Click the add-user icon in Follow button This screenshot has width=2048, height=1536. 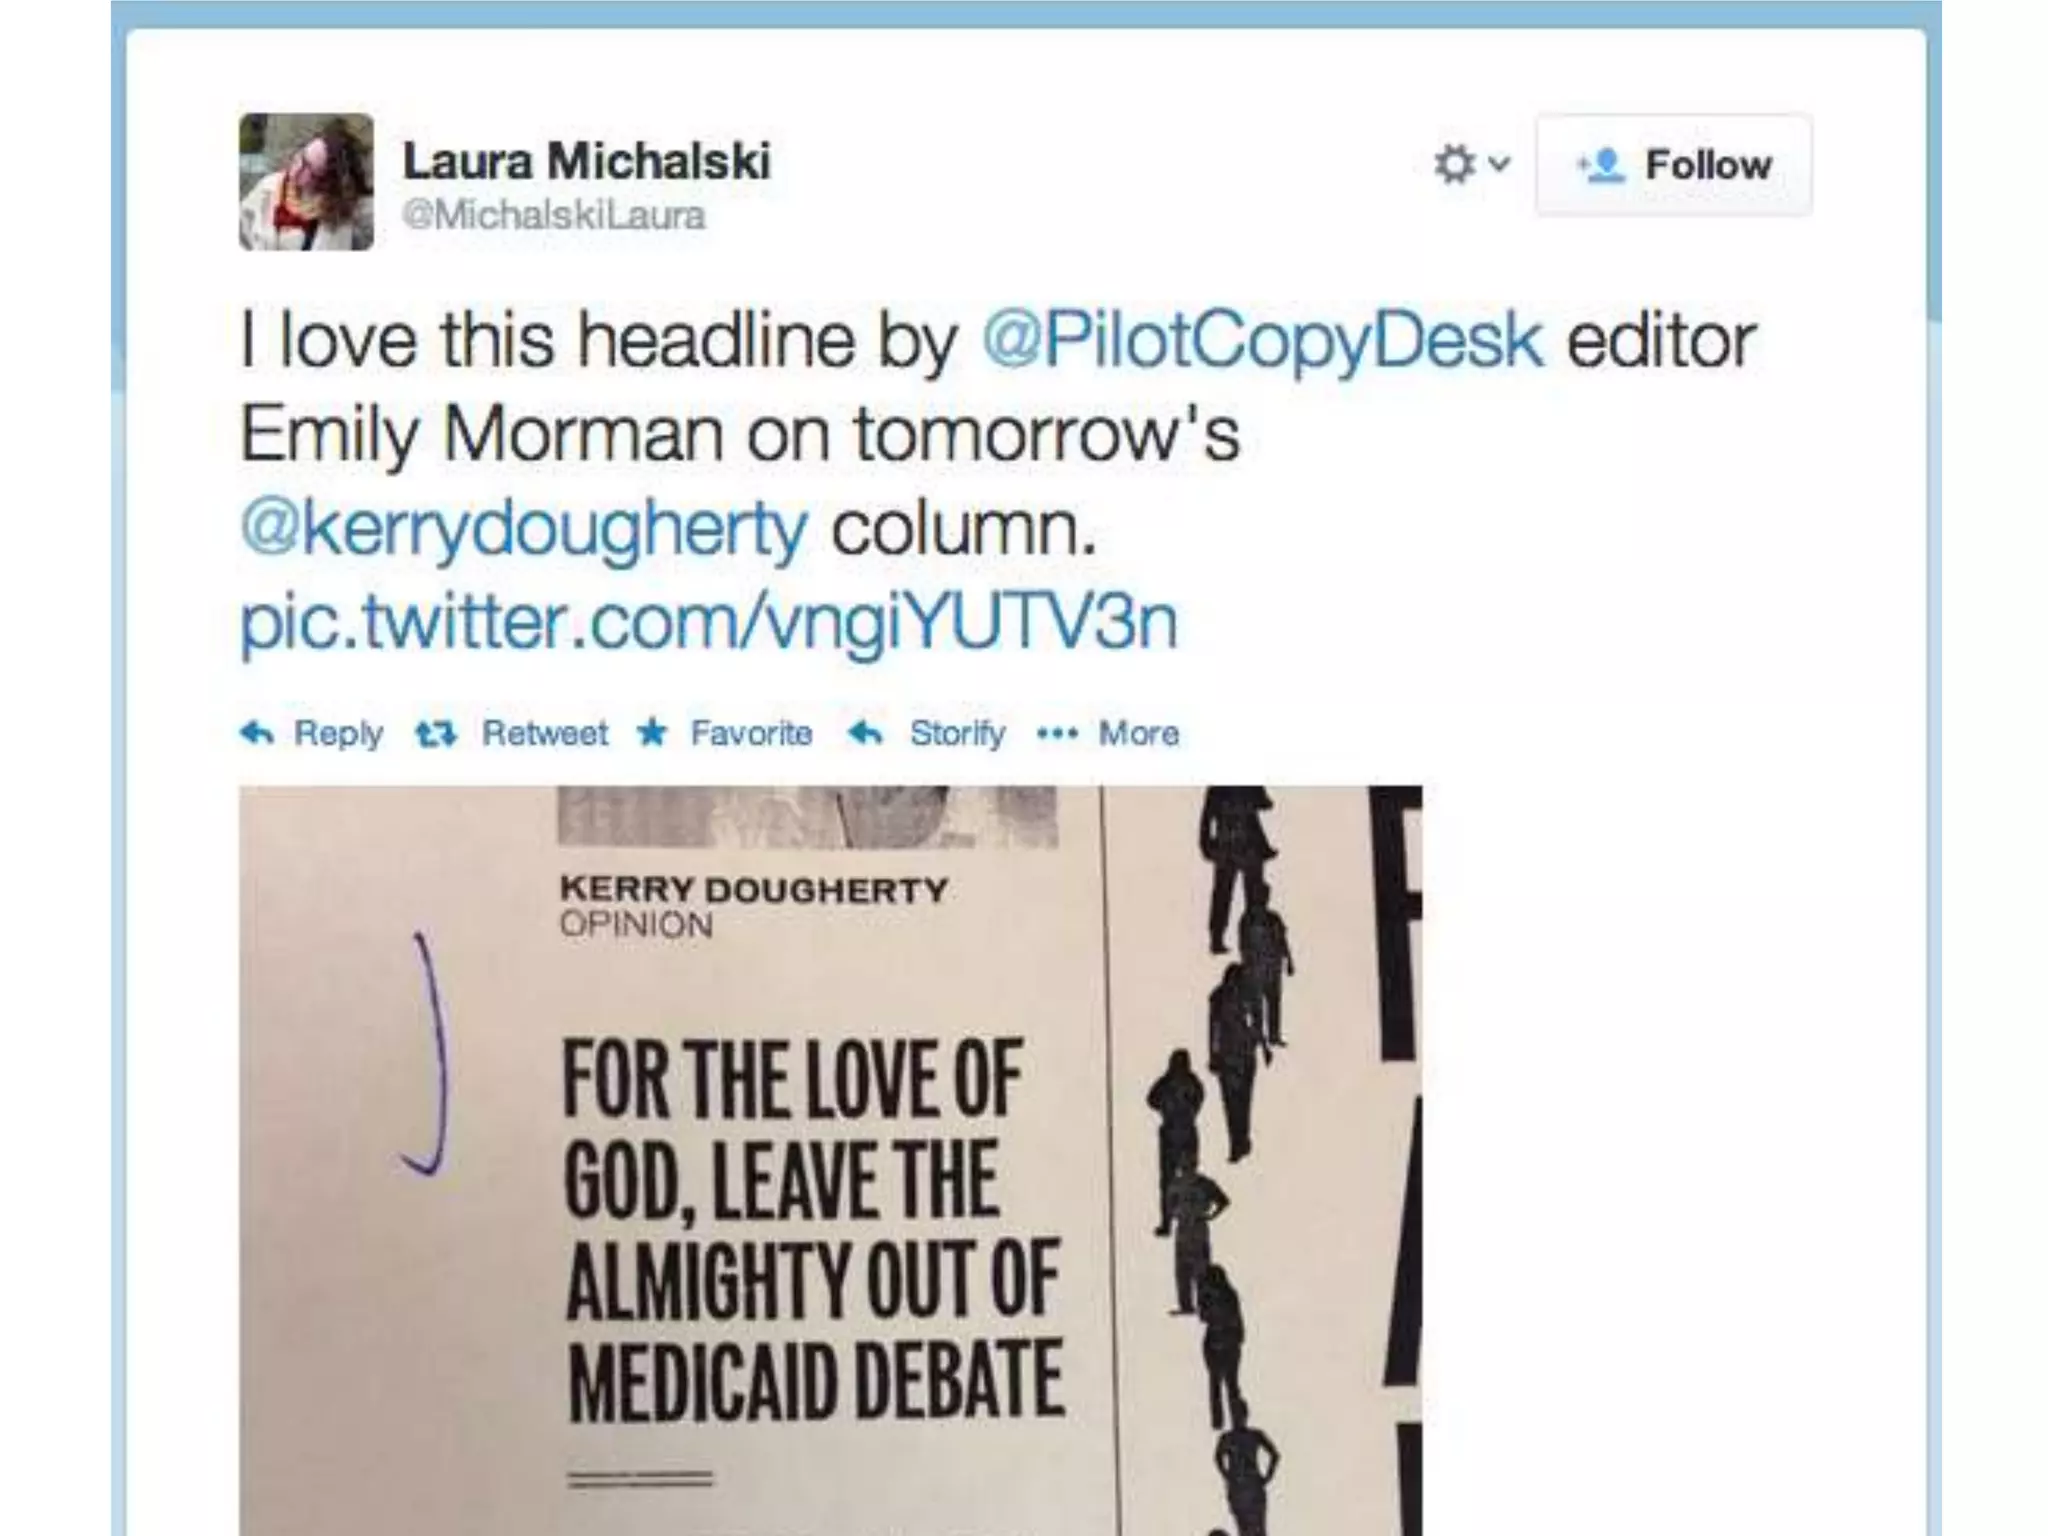[1602, 165]
